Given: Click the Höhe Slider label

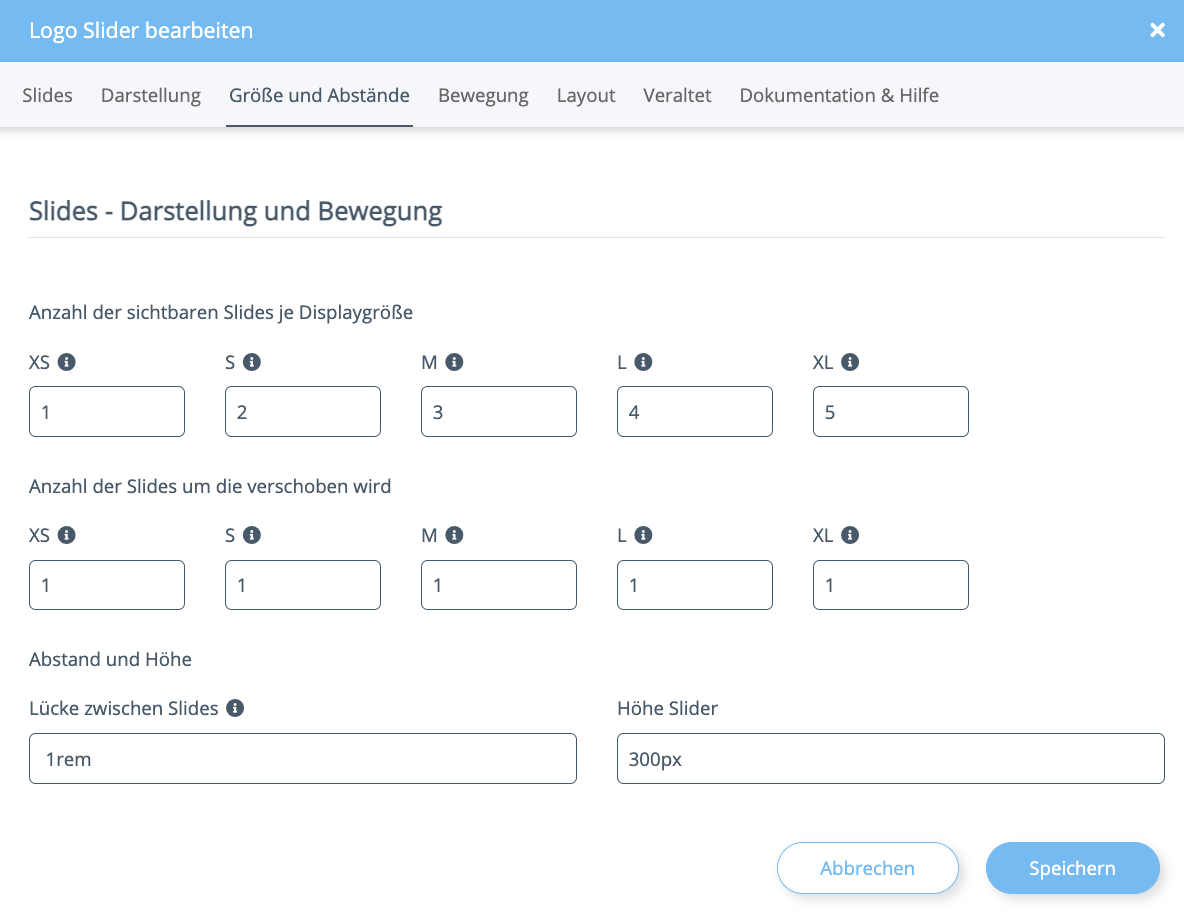Looking at the screenshot, I should (x=668, y=709).
